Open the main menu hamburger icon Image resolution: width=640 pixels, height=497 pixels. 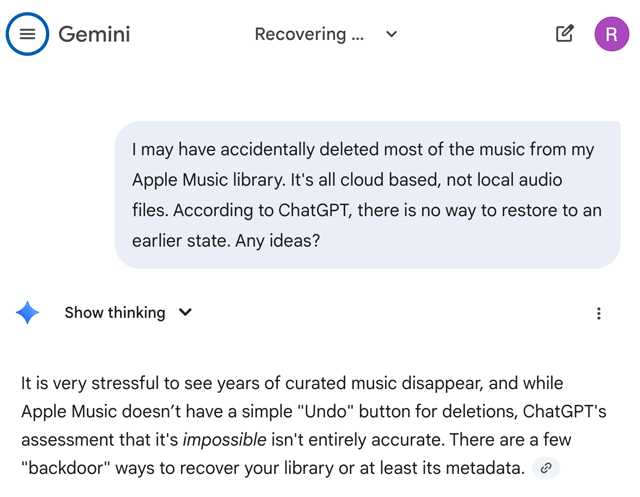(x=27, y=34)
